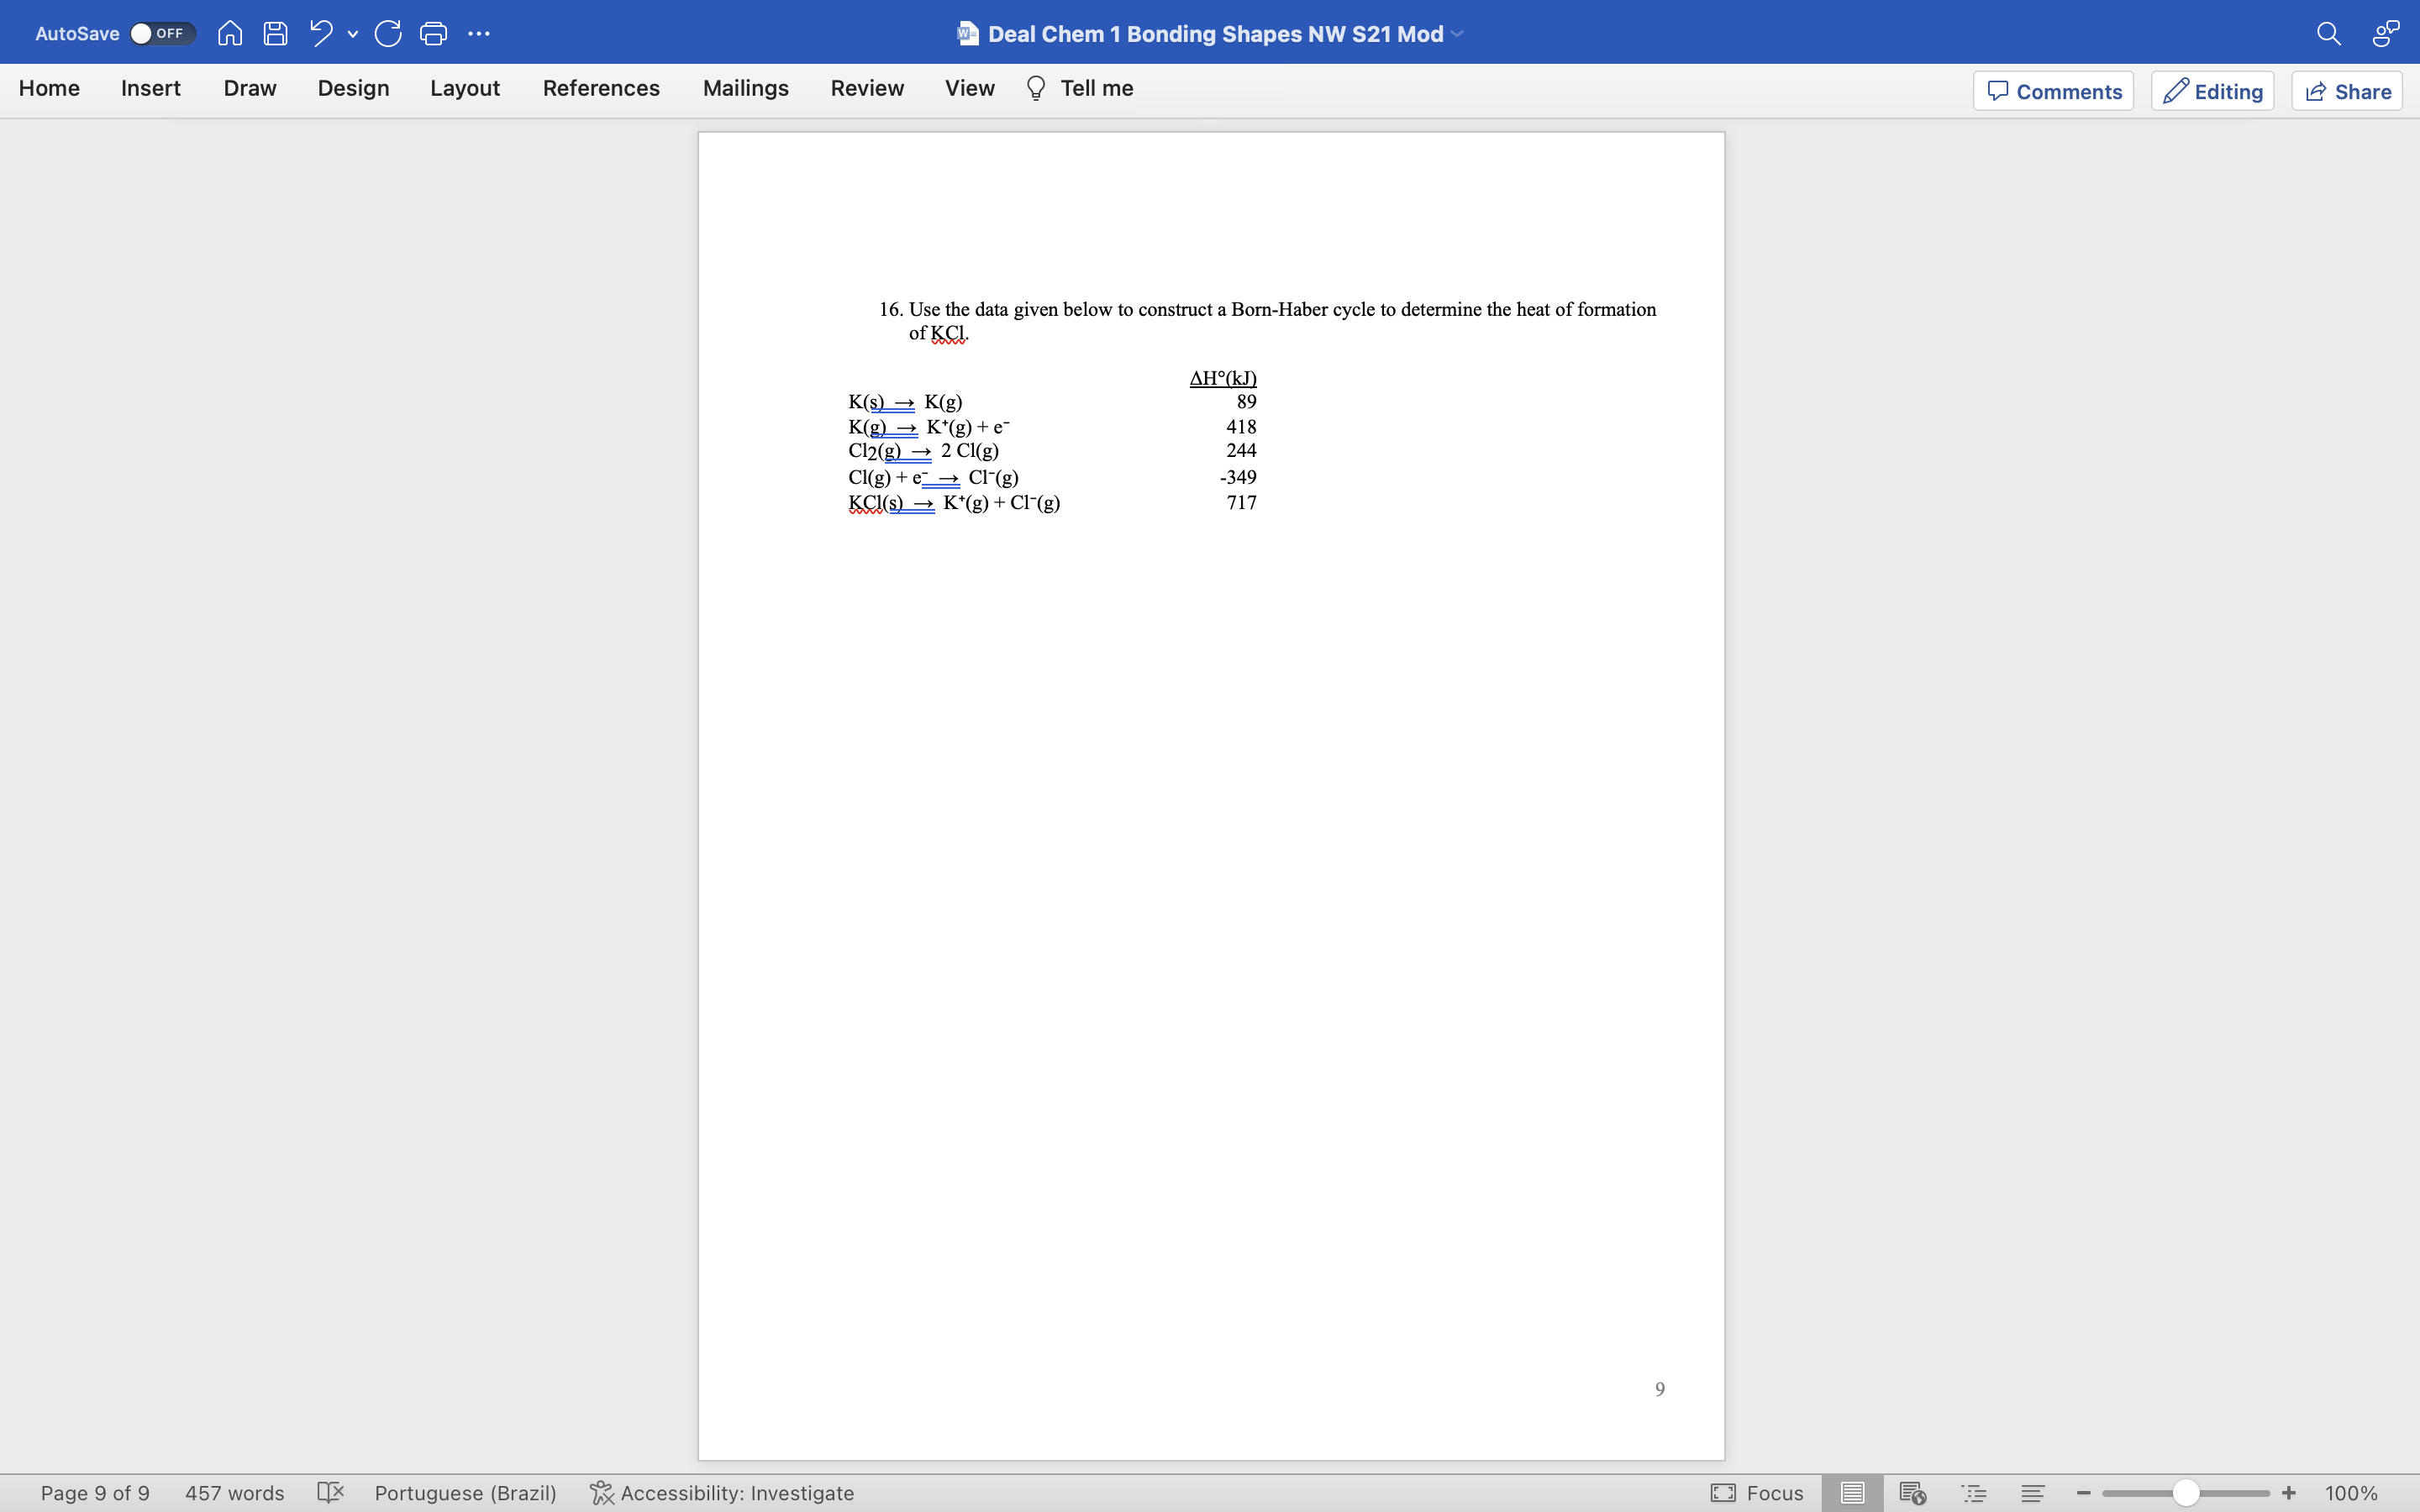Expand the undo history dropdown arrow

353,35
